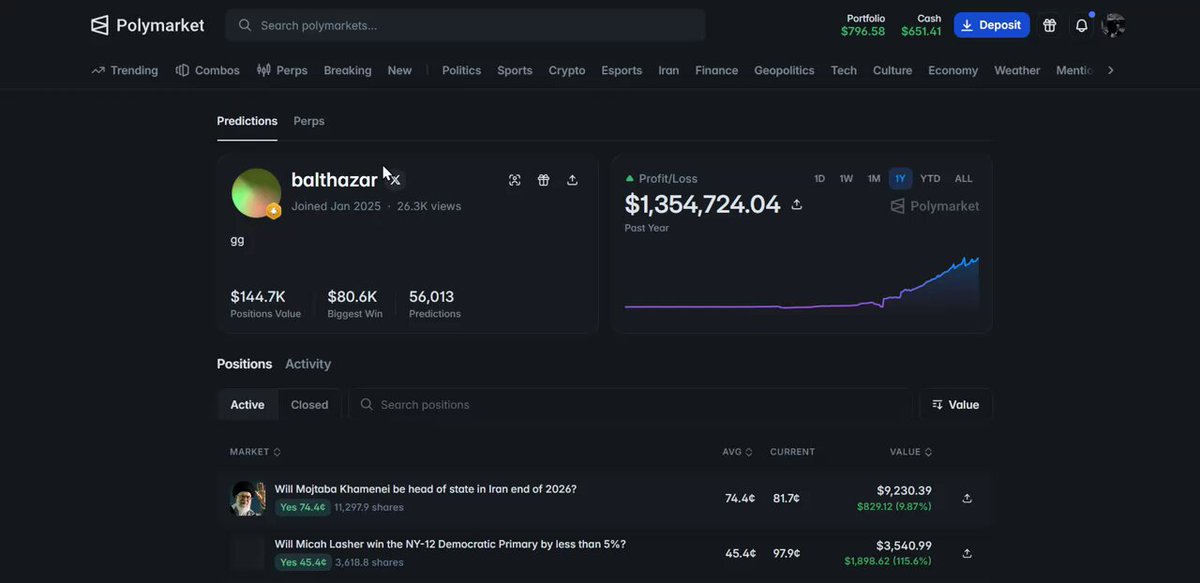Open the Economy category

pos(953,70)
